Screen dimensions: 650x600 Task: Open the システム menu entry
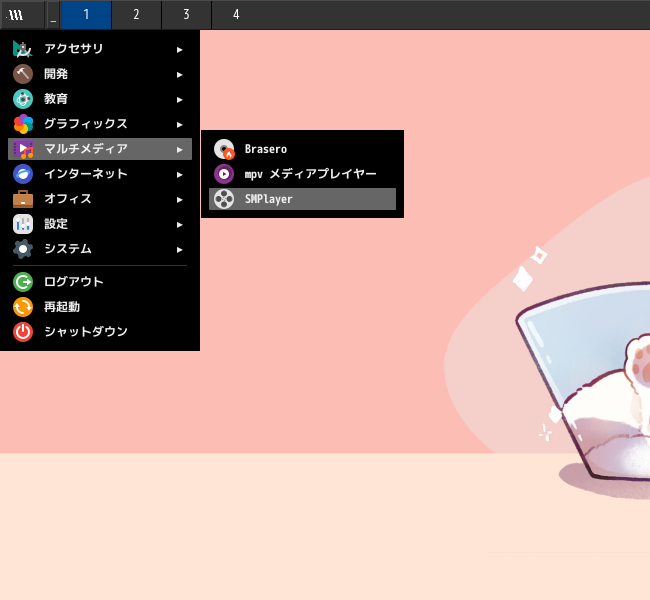point(100,249)
